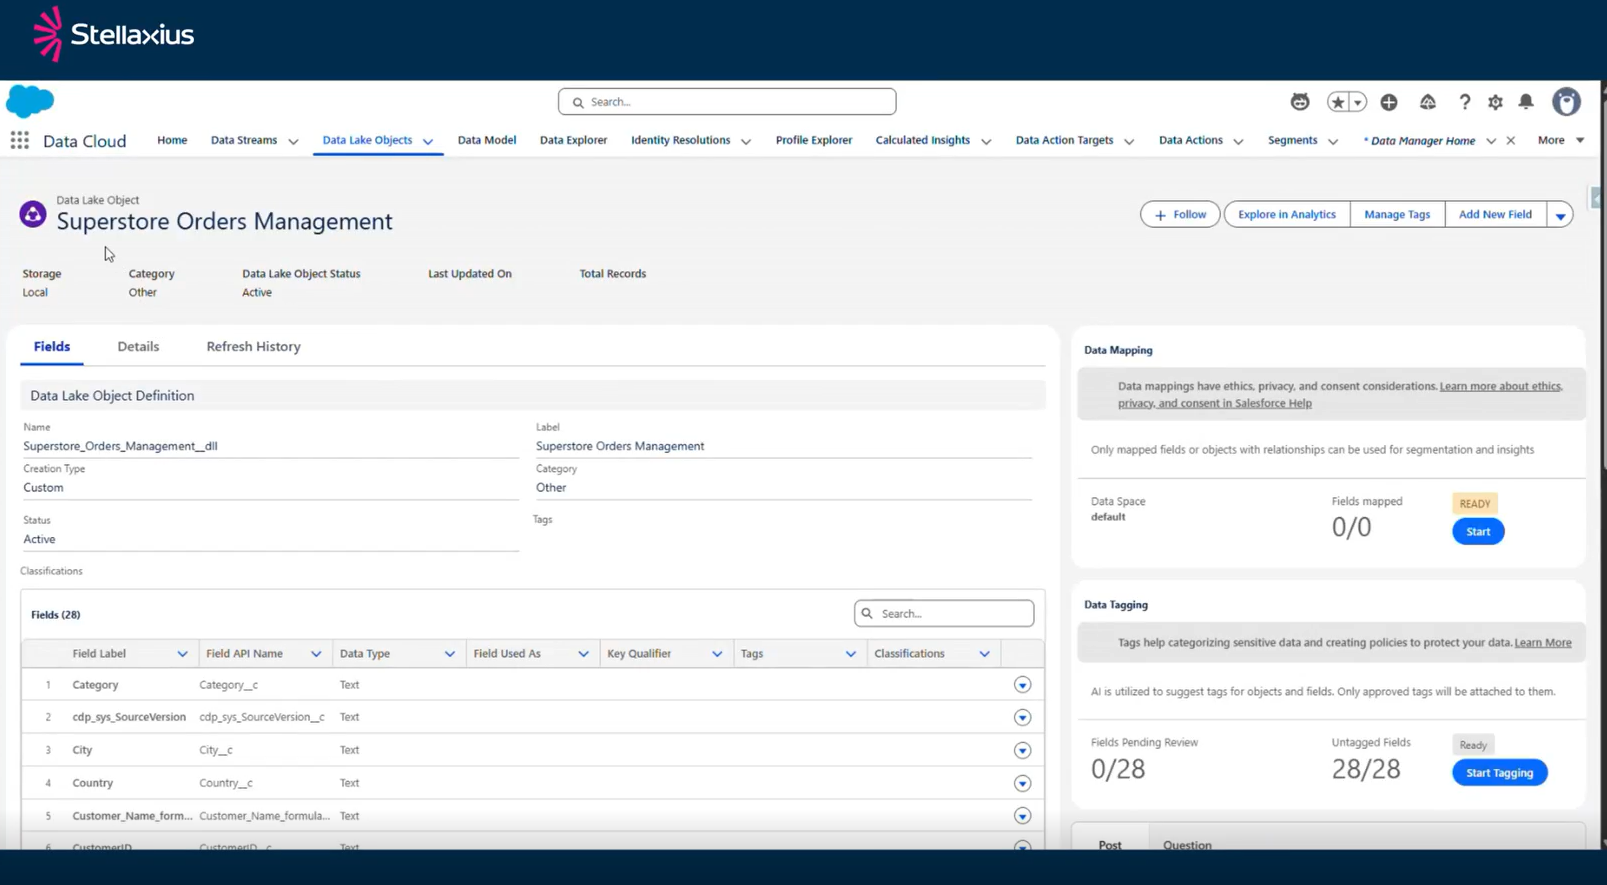This screenshot has height=885, width=1607.
Task: Switch to the Question tab
Action: tap(1187, 843)
